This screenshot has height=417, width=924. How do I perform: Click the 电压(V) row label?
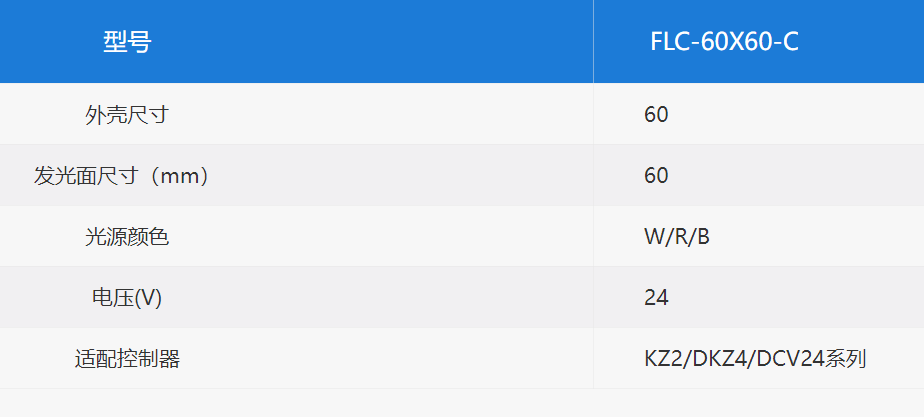click(x=127, y=298)
